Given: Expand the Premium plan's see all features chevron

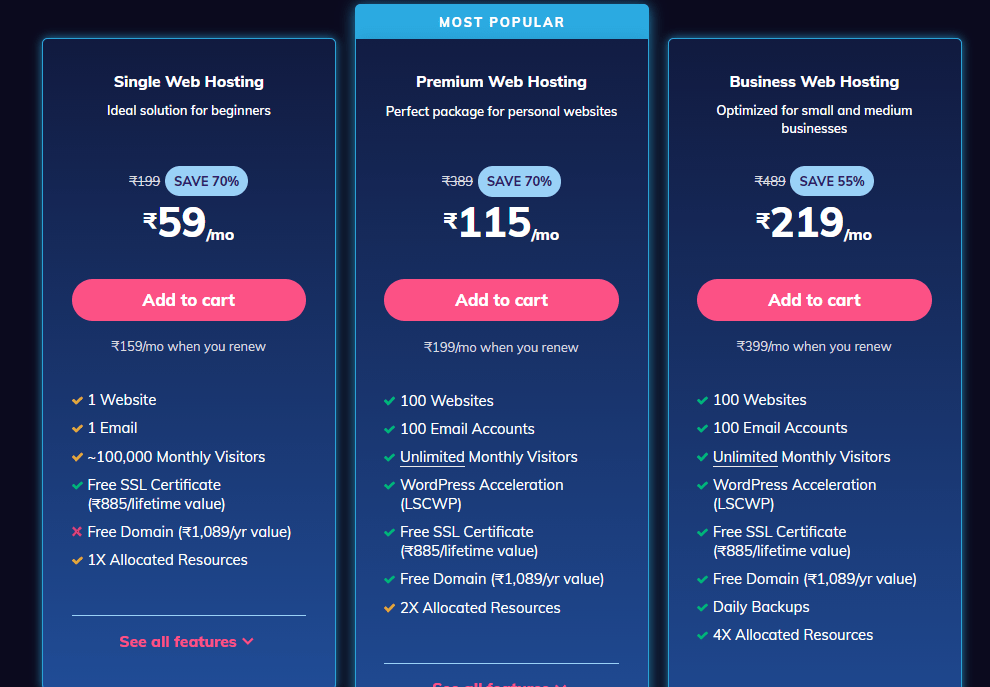Looking at the screenshot, I should tap(501, 683).
